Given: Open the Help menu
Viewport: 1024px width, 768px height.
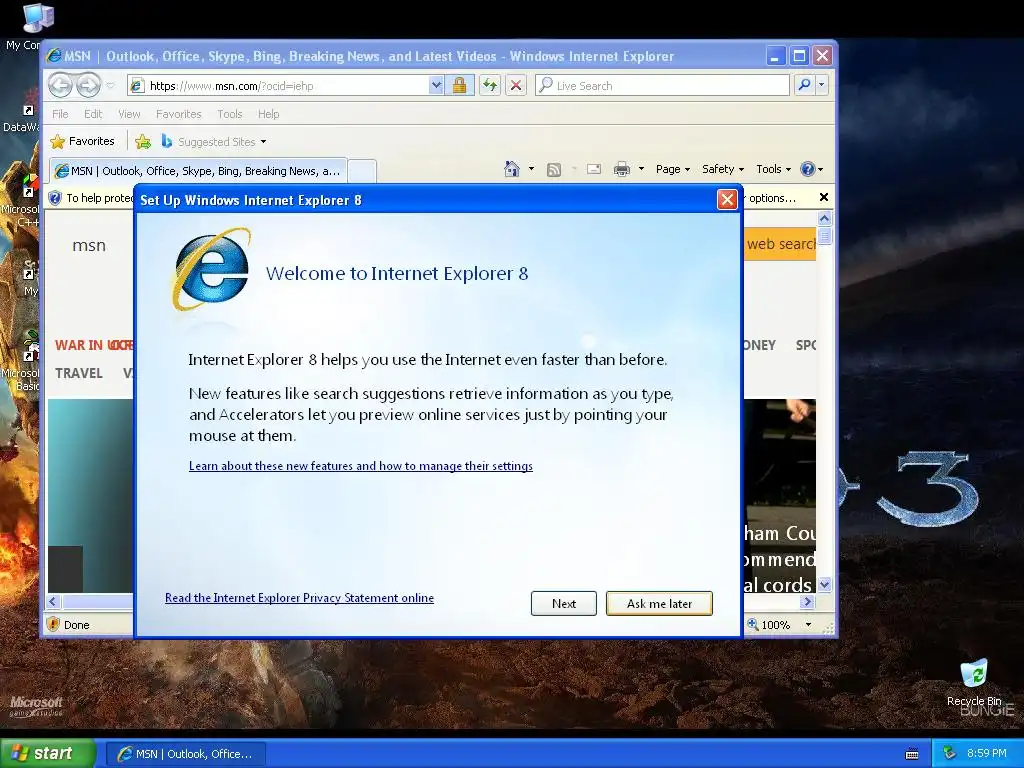Looking at the screenshot, I should click(x=268, y=114).
